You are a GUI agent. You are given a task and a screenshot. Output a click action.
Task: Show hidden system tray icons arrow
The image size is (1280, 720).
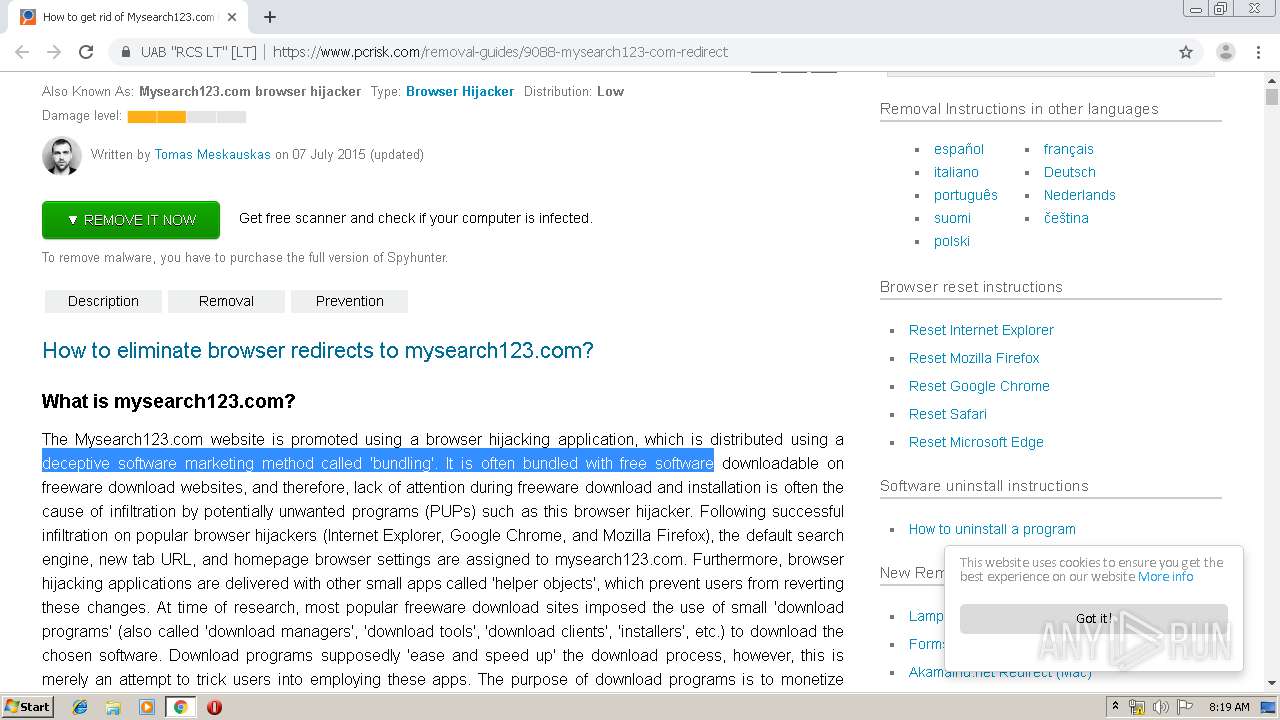click(1116, 707)
